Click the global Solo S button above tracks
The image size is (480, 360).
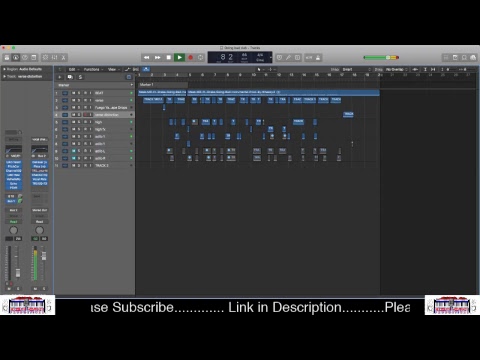80,77
